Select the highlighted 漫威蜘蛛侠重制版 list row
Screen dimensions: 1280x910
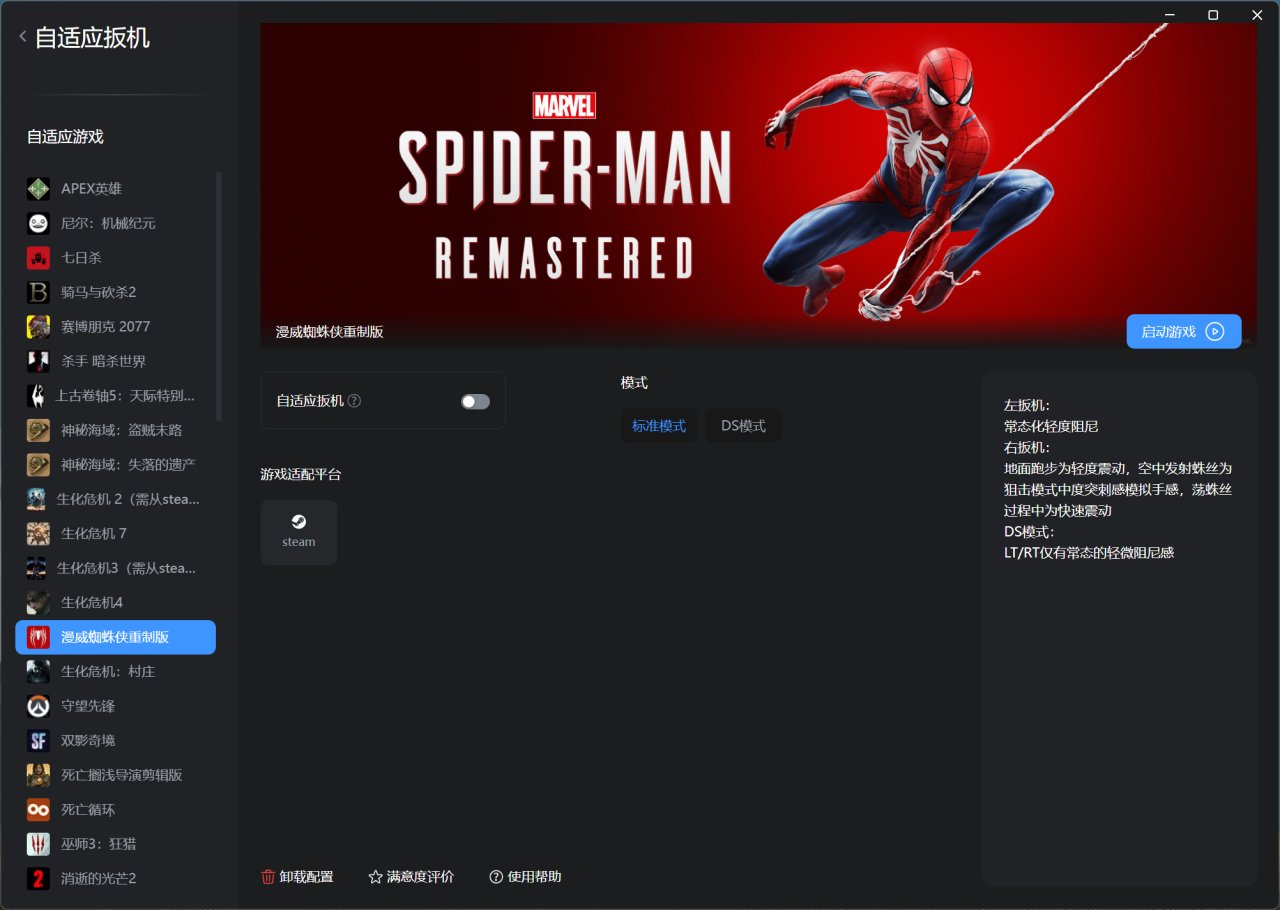pos(115,637)
